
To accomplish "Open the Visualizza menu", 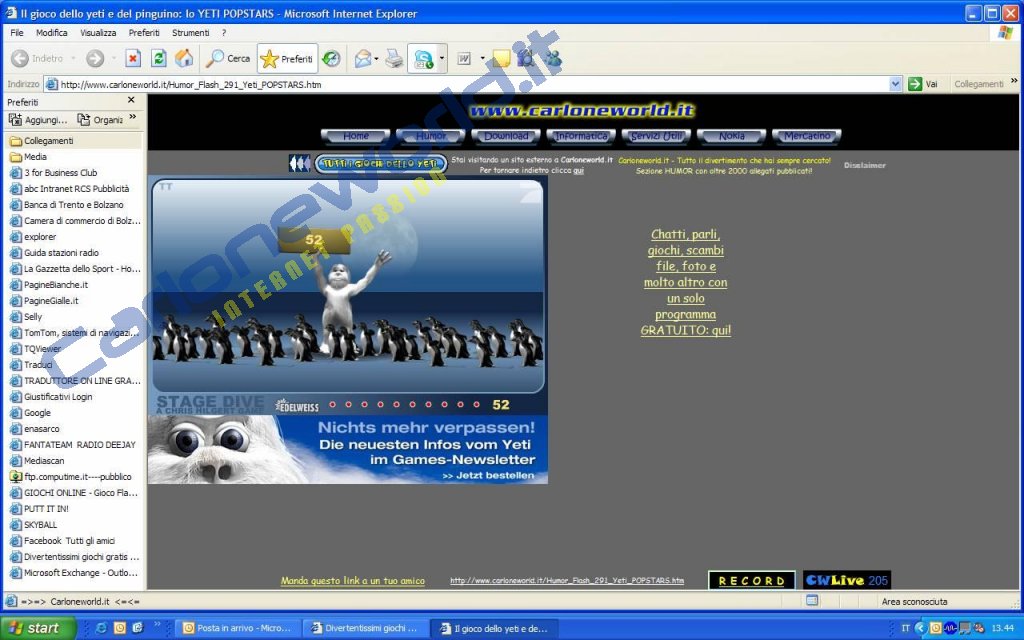I will tap(98, 33).
